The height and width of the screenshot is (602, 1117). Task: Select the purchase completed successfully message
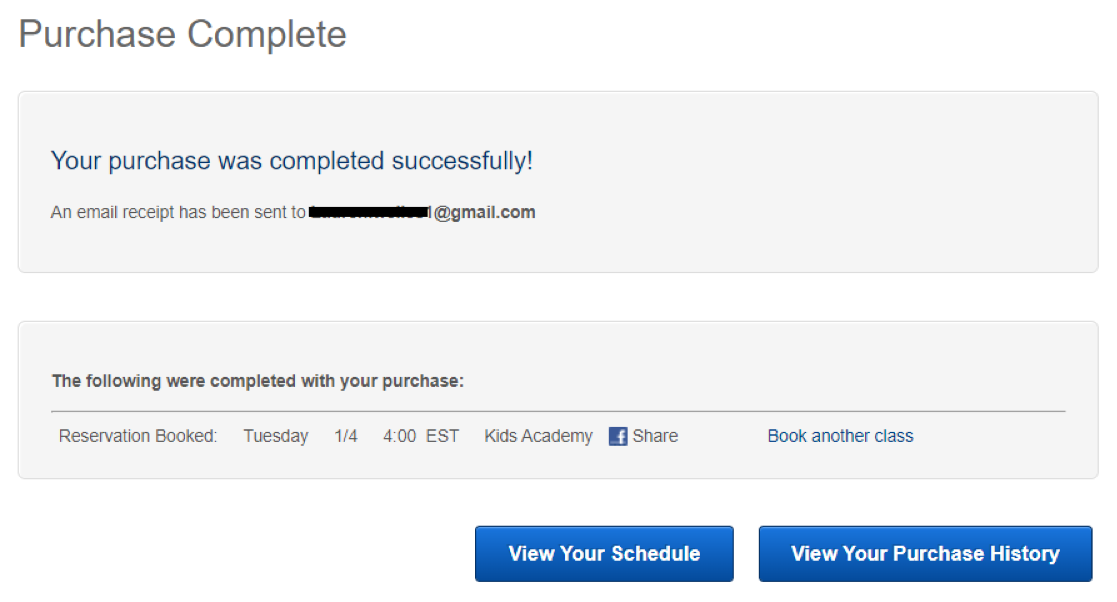pyautogui.click(x=291, y=161)
